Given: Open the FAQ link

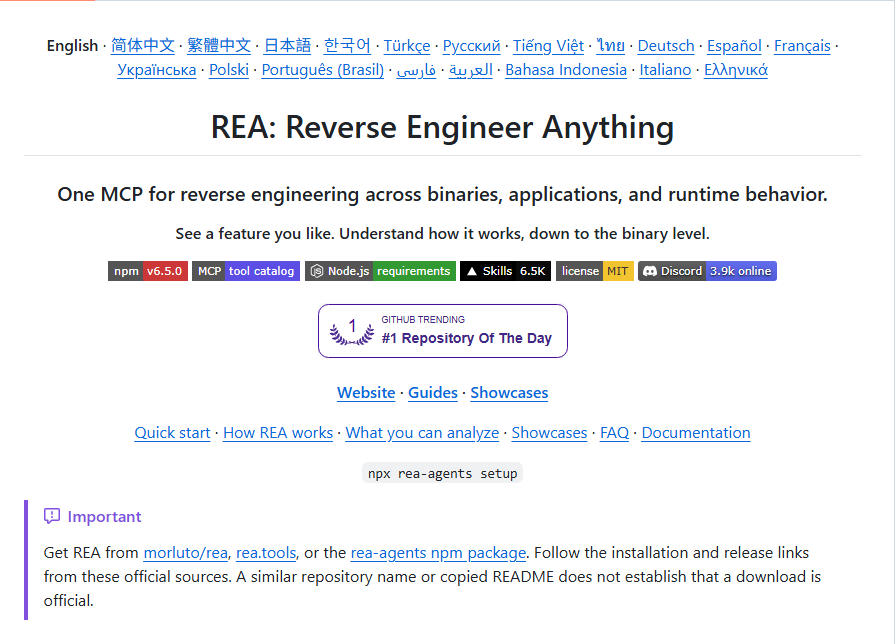Looking at the screenshot, I should [614, 433].
